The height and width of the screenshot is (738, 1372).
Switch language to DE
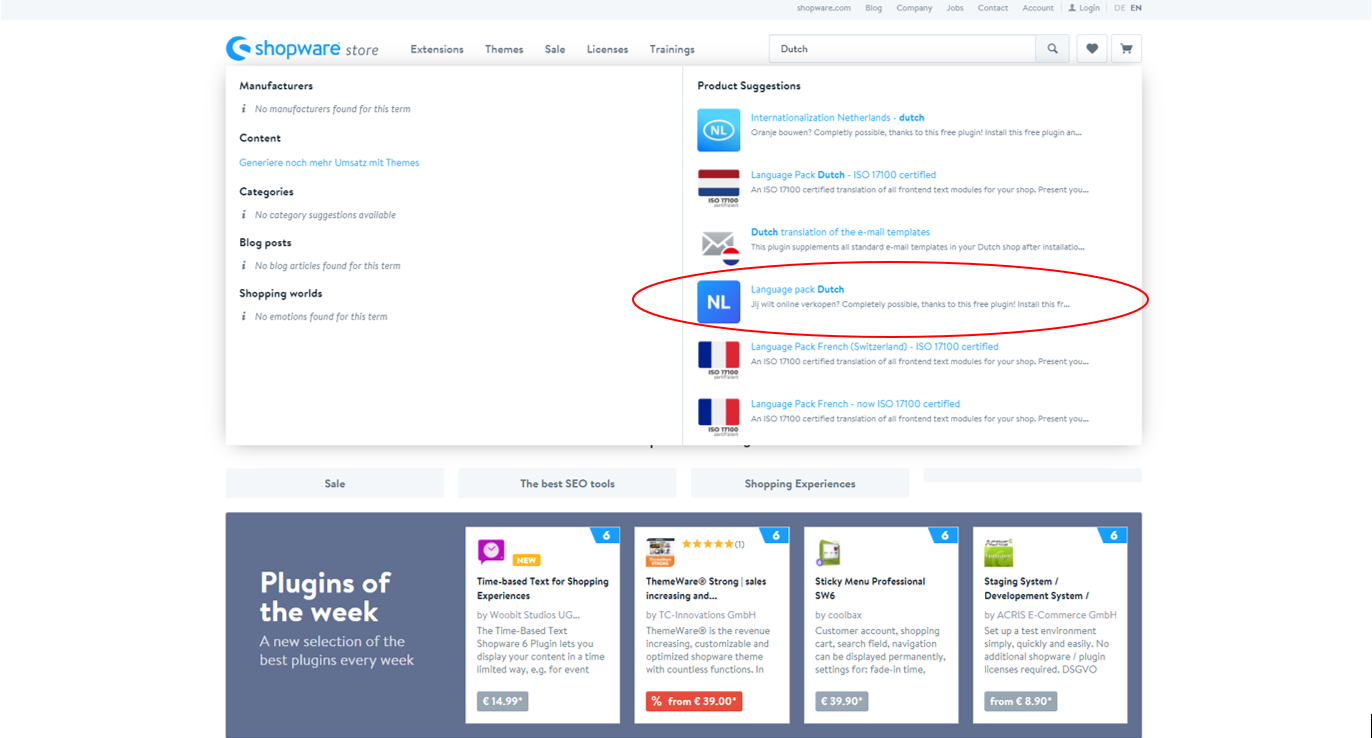(x=1119, y=8)
